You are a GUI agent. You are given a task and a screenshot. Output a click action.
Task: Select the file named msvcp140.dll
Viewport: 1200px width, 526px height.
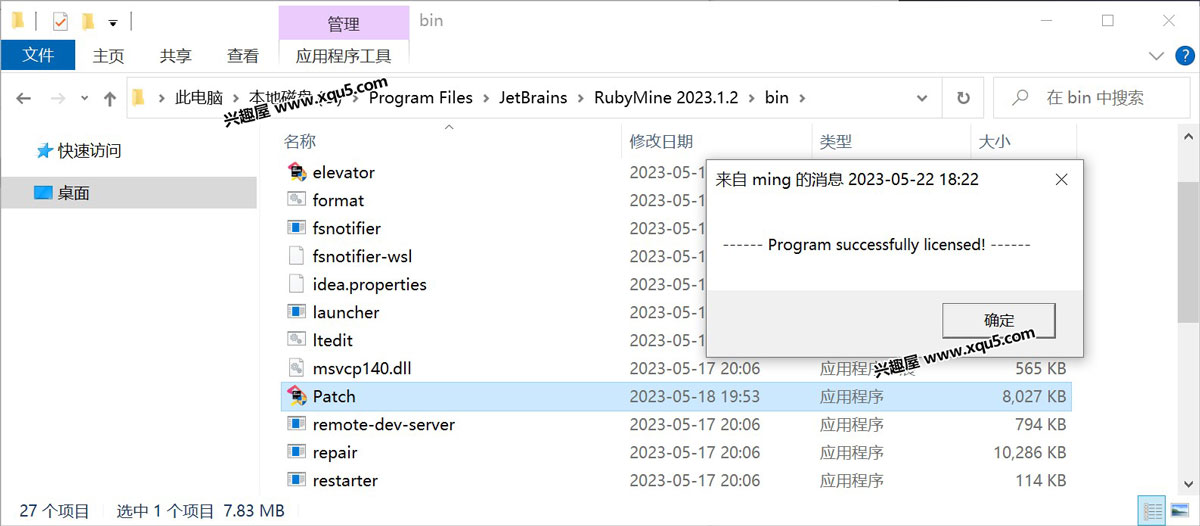(x=362, y=368)
